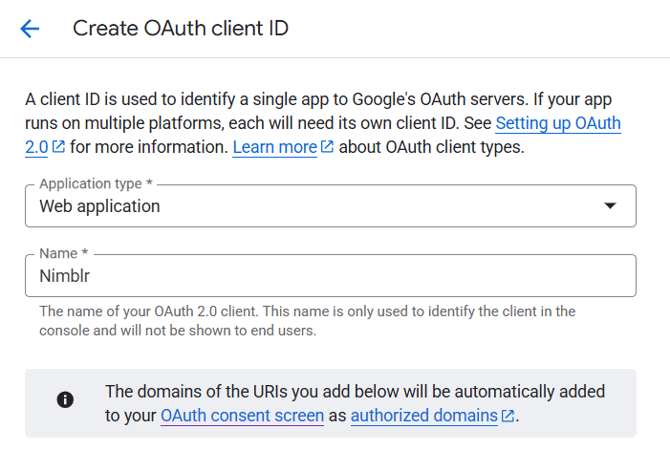The image size is (670, 472).
Task: Visit the "authorized domains" link
Action: [x=423, y=415]
